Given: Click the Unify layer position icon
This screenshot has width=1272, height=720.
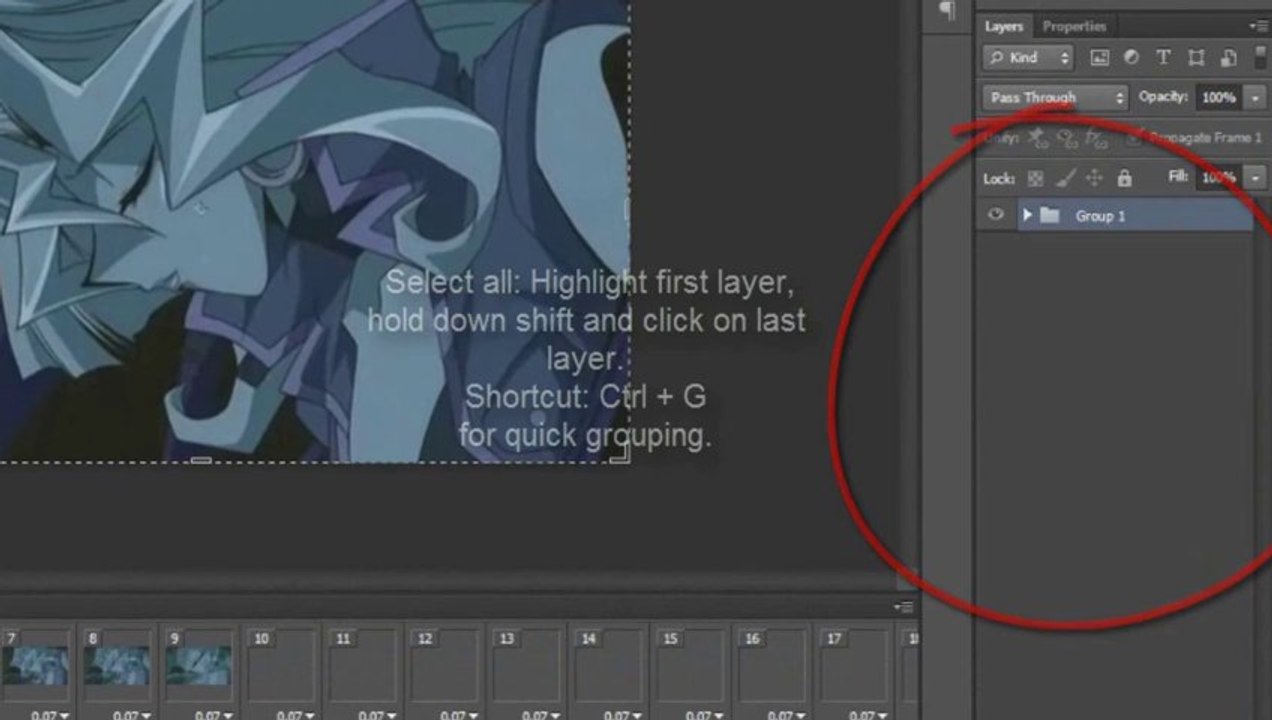Looking at the screenshot, I should coord(1037,138).
